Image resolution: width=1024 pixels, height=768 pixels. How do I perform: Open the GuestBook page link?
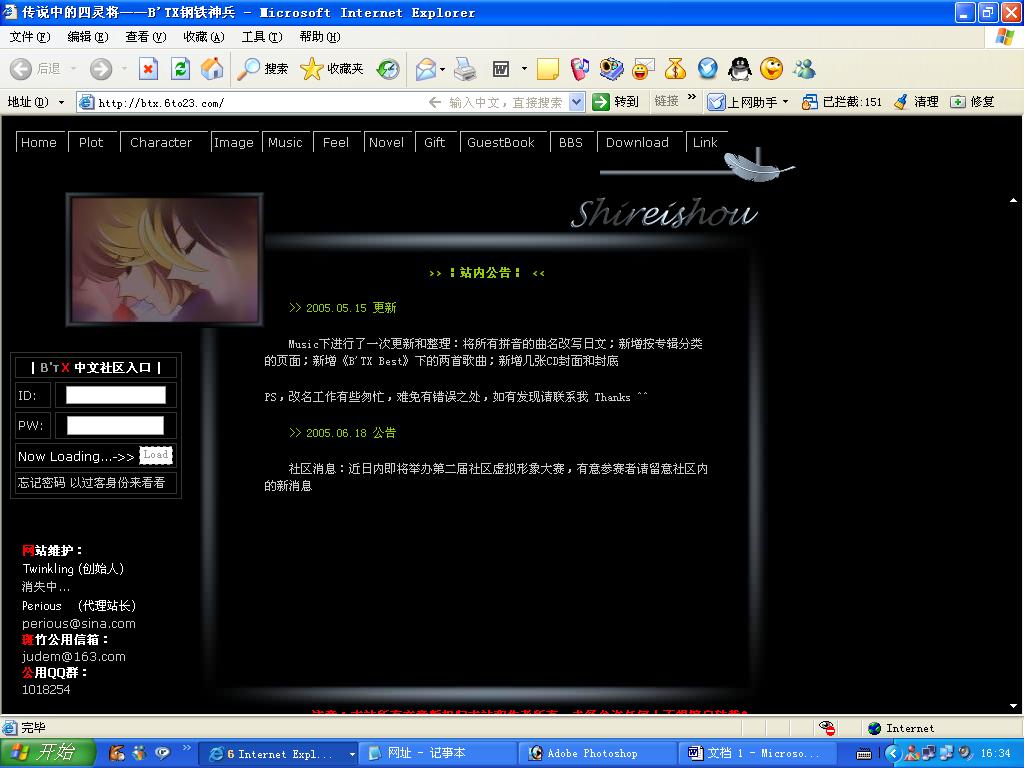pyautogui.click(x=501, y=142)
